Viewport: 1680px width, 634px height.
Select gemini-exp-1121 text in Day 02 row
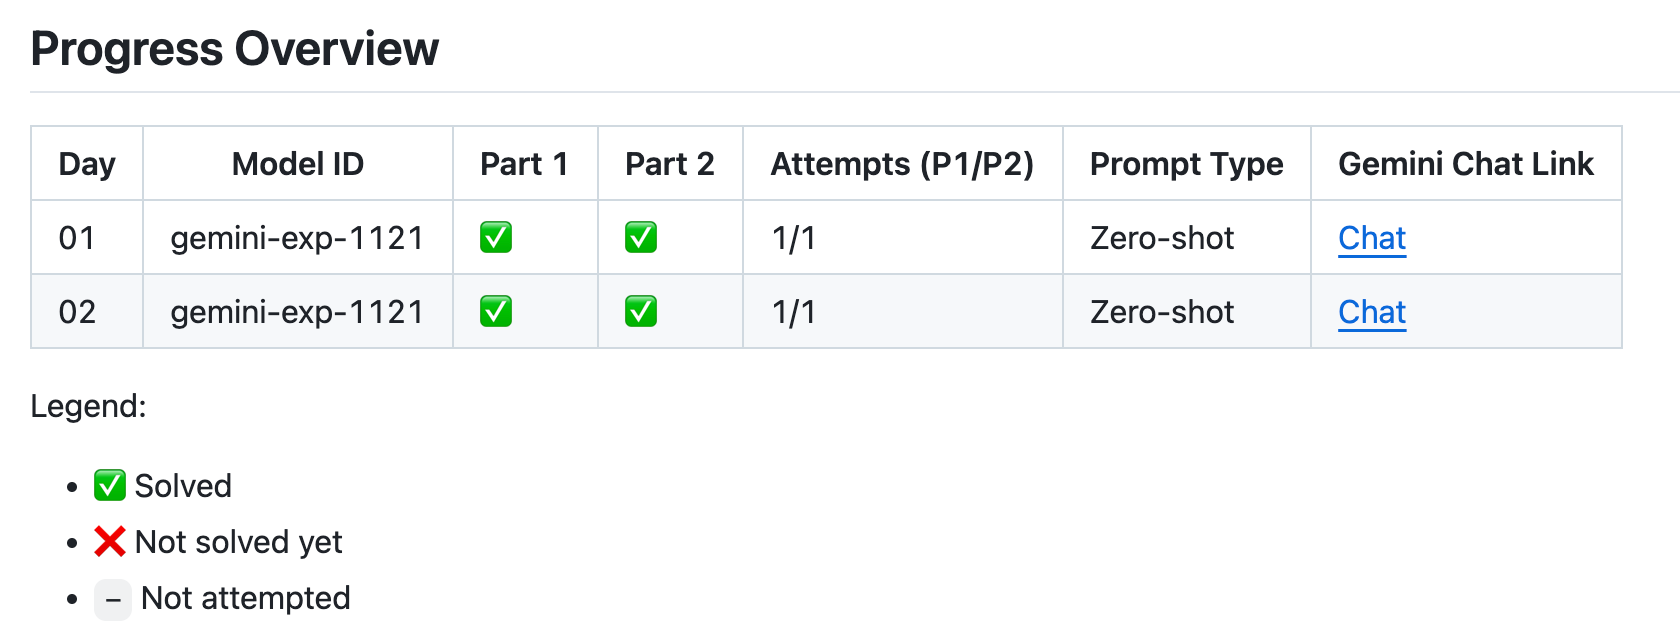click(297, 312)
